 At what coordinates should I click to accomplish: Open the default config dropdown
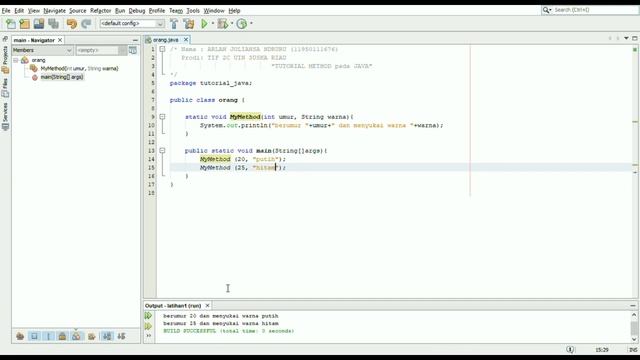tap(132, 24)
